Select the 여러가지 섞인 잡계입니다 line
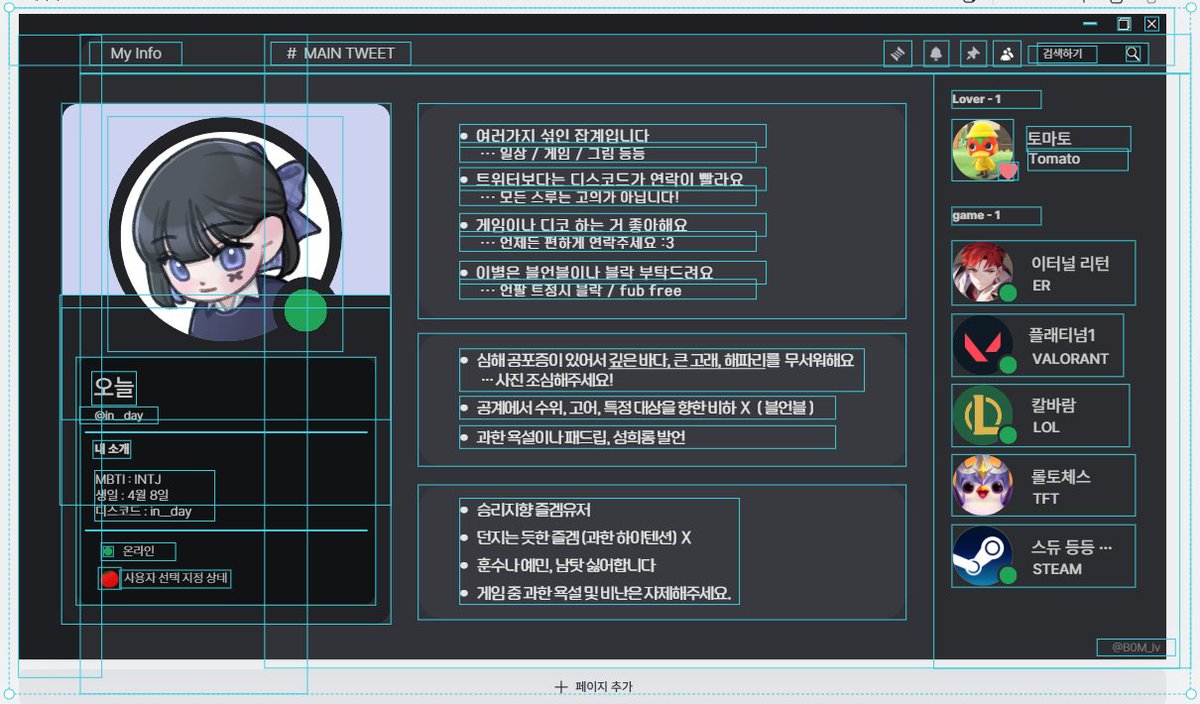 tap(563, 135)
